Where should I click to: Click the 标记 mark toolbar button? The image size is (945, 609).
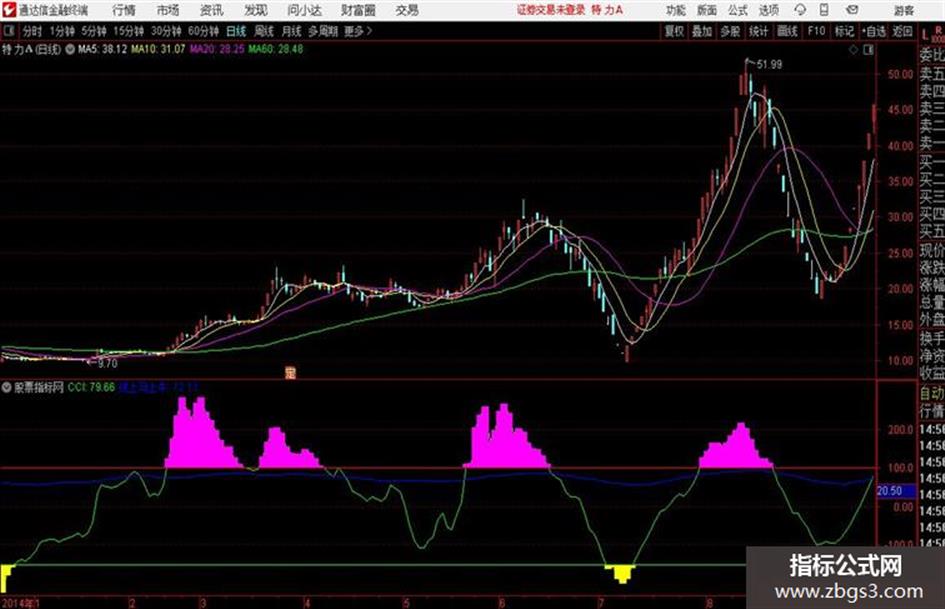pos(844,31)
